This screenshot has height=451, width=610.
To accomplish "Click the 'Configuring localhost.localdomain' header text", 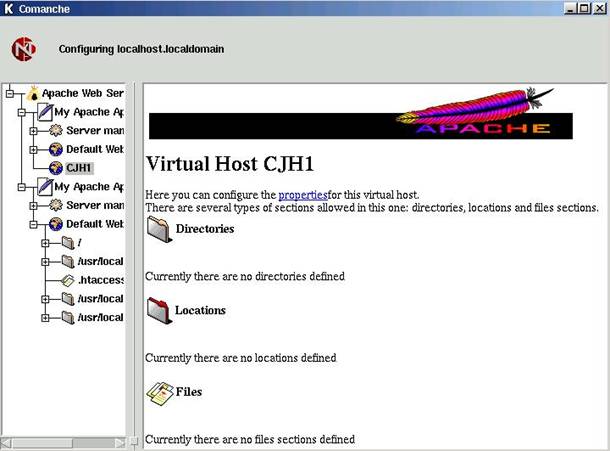I will click(x=141, y=49).
